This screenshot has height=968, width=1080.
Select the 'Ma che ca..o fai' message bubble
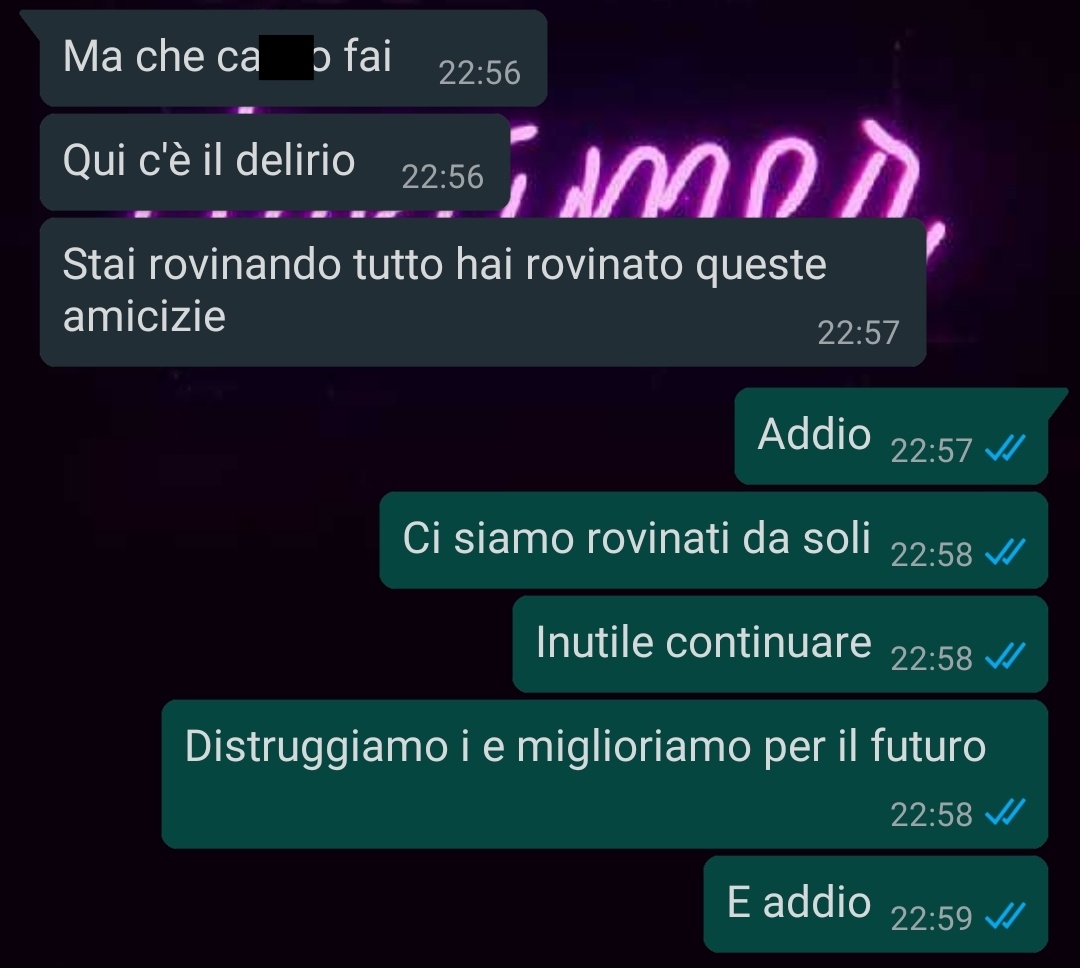[293, 59]
